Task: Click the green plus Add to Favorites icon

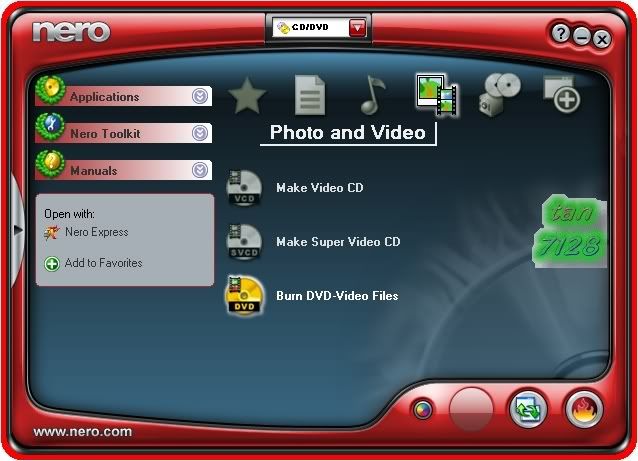Action: 52,264
